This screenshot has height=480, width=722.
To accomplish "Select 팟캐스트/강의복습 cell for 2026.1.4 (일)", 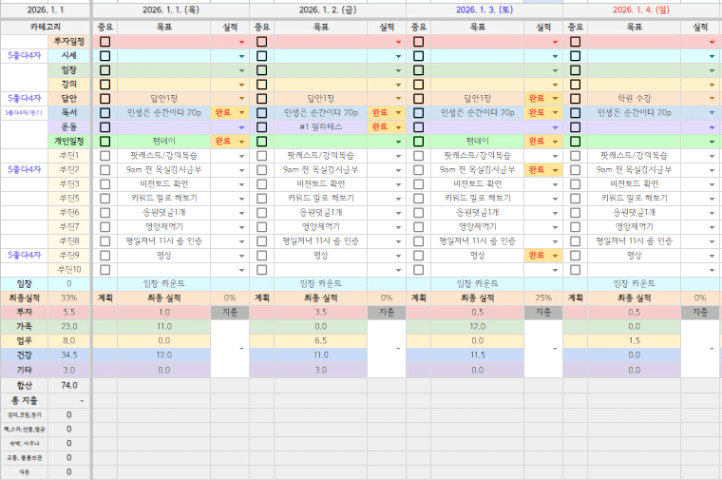I will coord(634,156).
